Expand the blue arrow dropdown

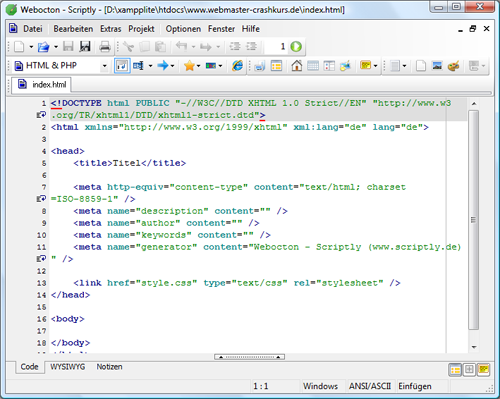coord(172,66)
